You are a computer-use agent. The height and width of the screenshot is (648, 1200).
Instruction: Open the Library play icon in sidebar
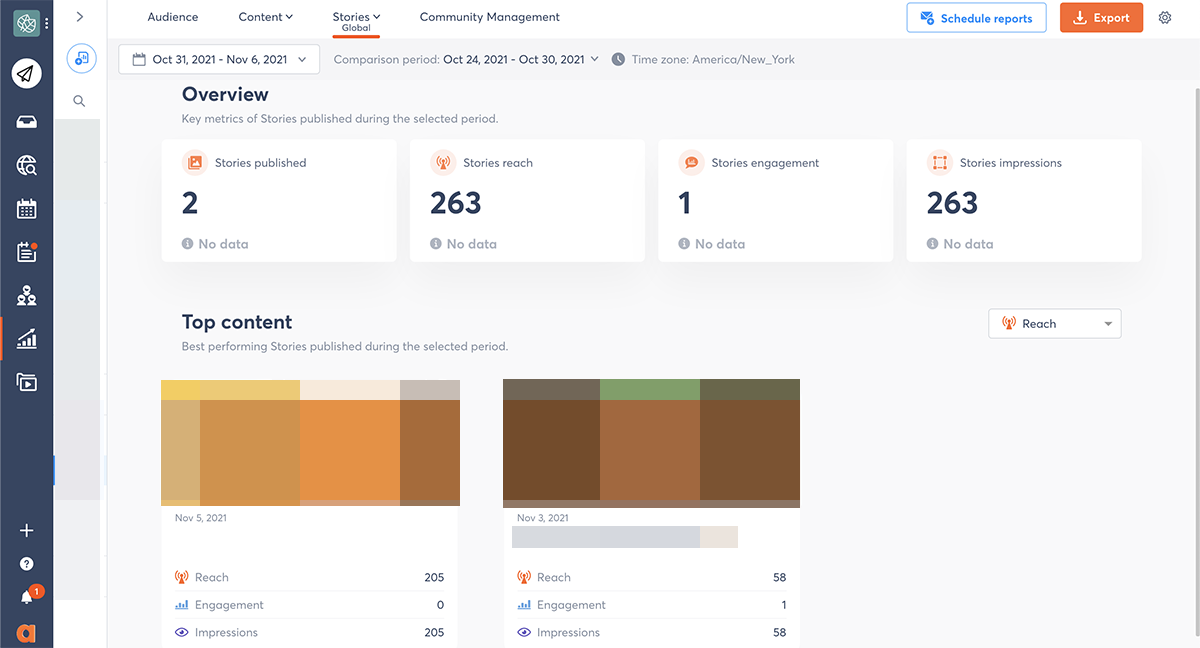click(27, 382)
